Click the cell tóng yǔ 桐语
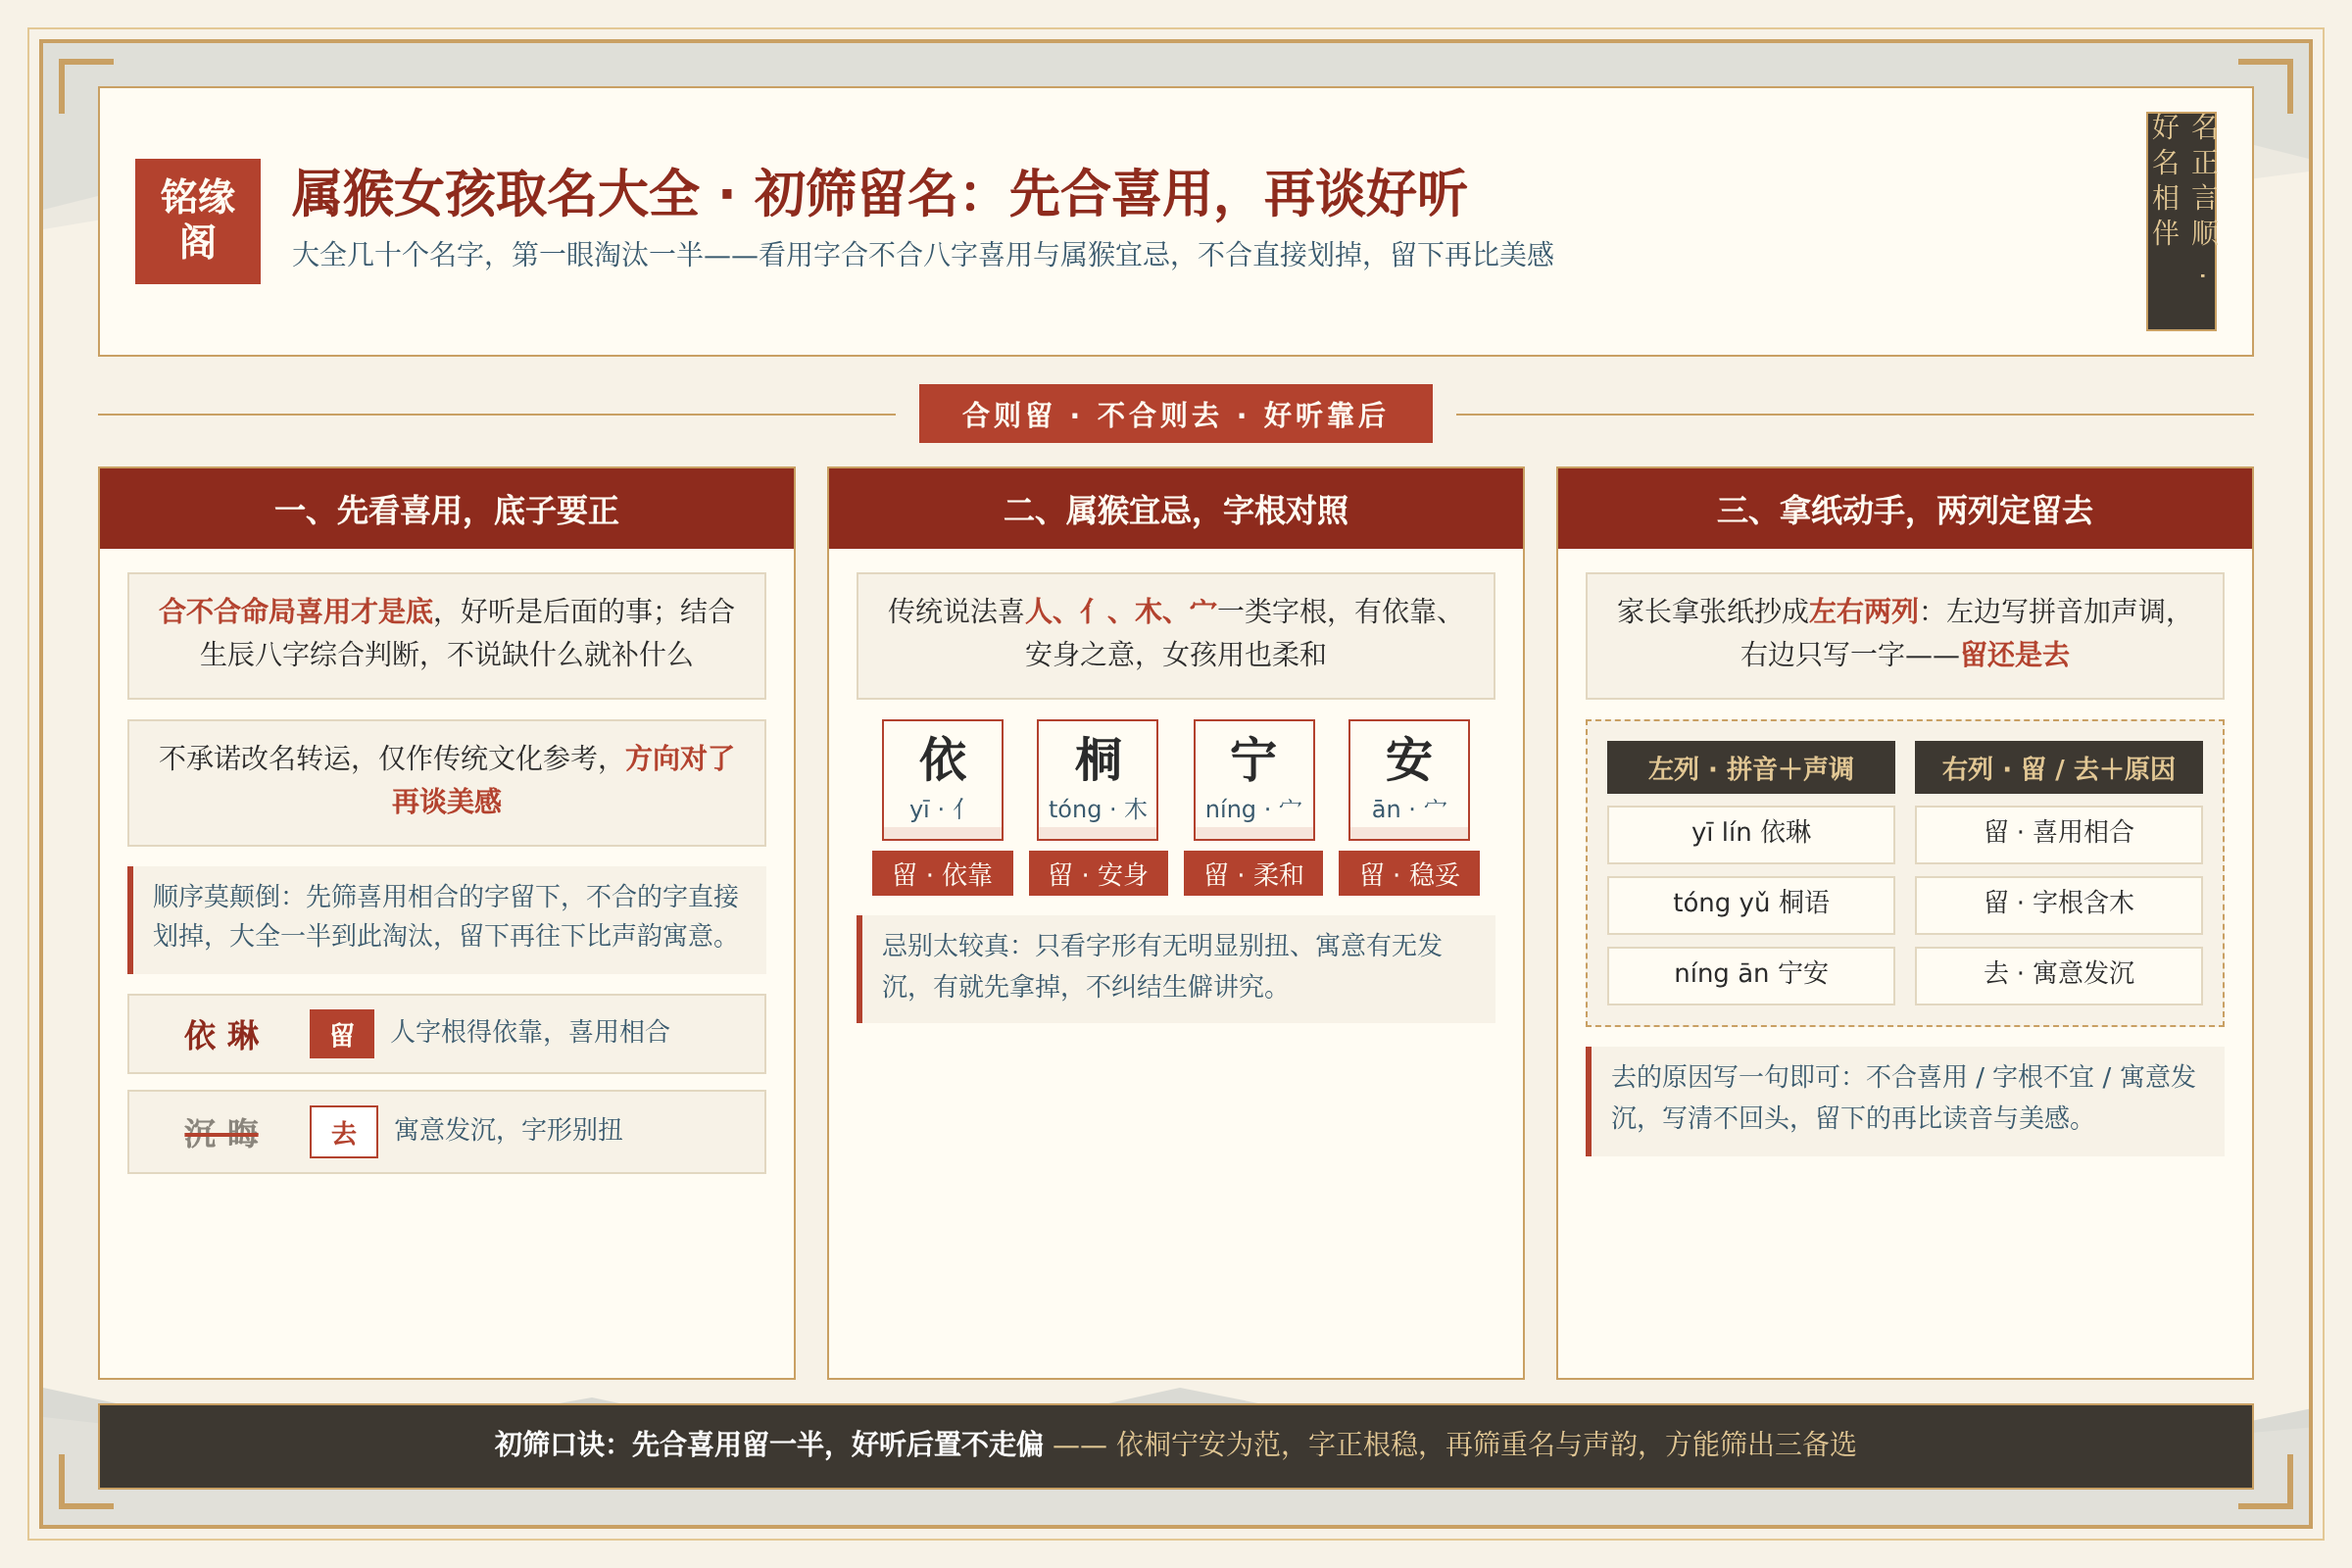The width and height of the screenshot is (2352, 1568). coord(1751,904)
